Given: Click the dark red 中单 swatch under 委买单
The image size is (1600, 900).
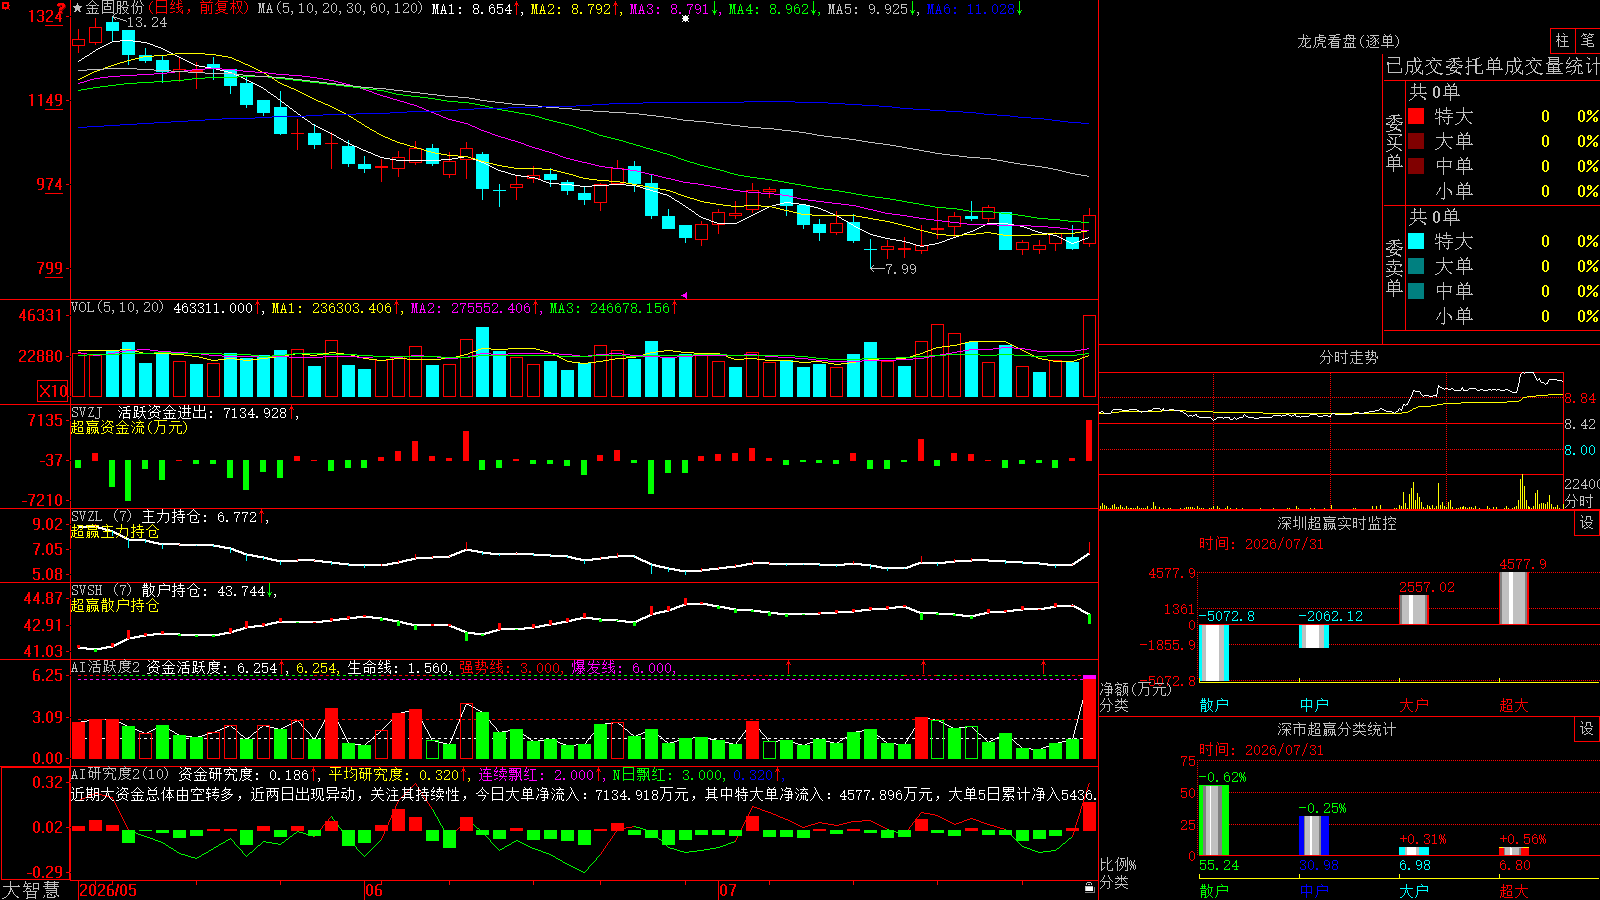Looking at the screenshot, I should (1416, 166).
